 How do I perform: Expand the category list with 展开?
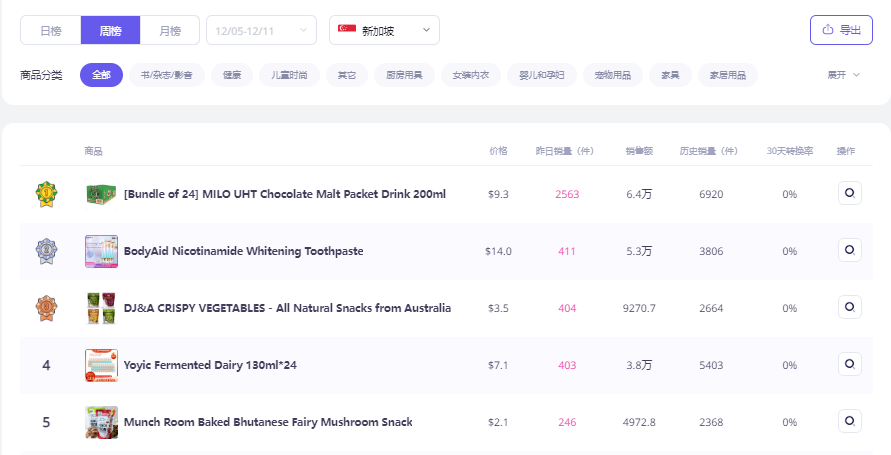tap(843, 75)
